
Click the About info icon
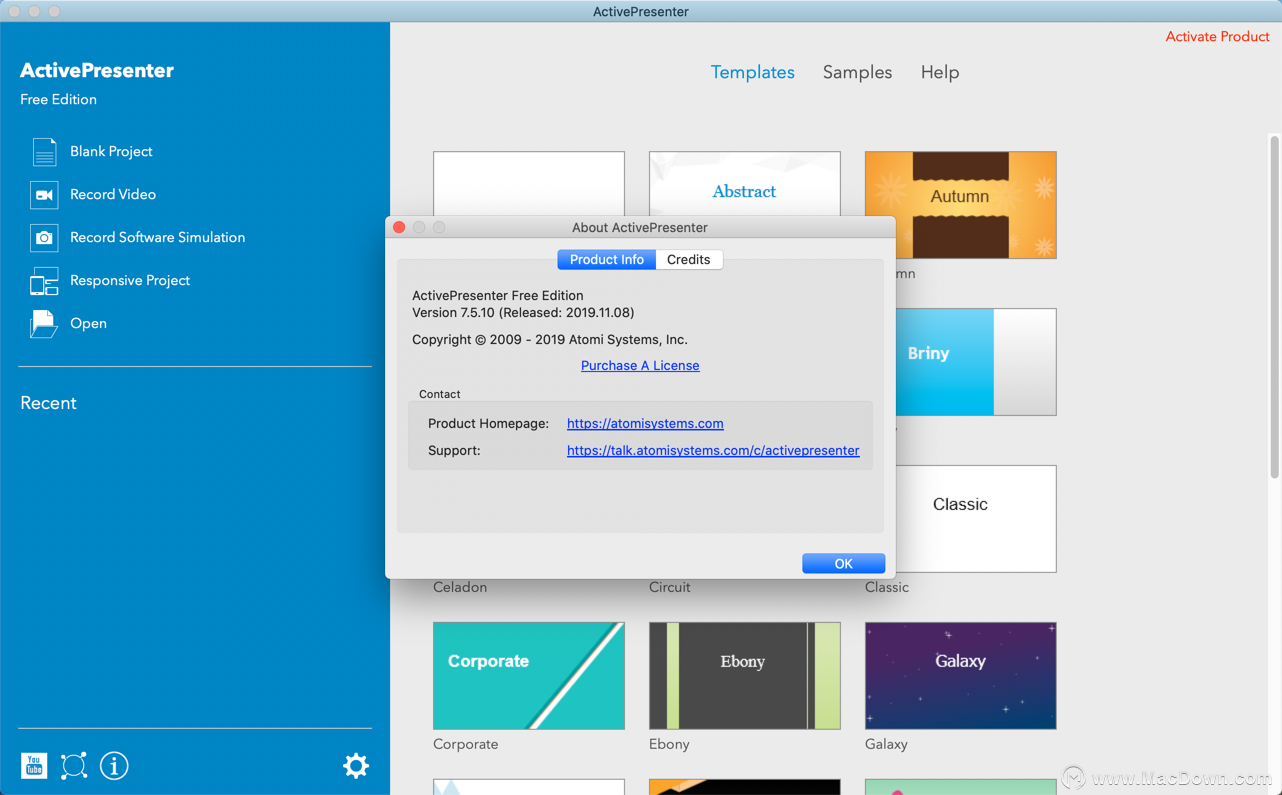[x=114, y=766]
